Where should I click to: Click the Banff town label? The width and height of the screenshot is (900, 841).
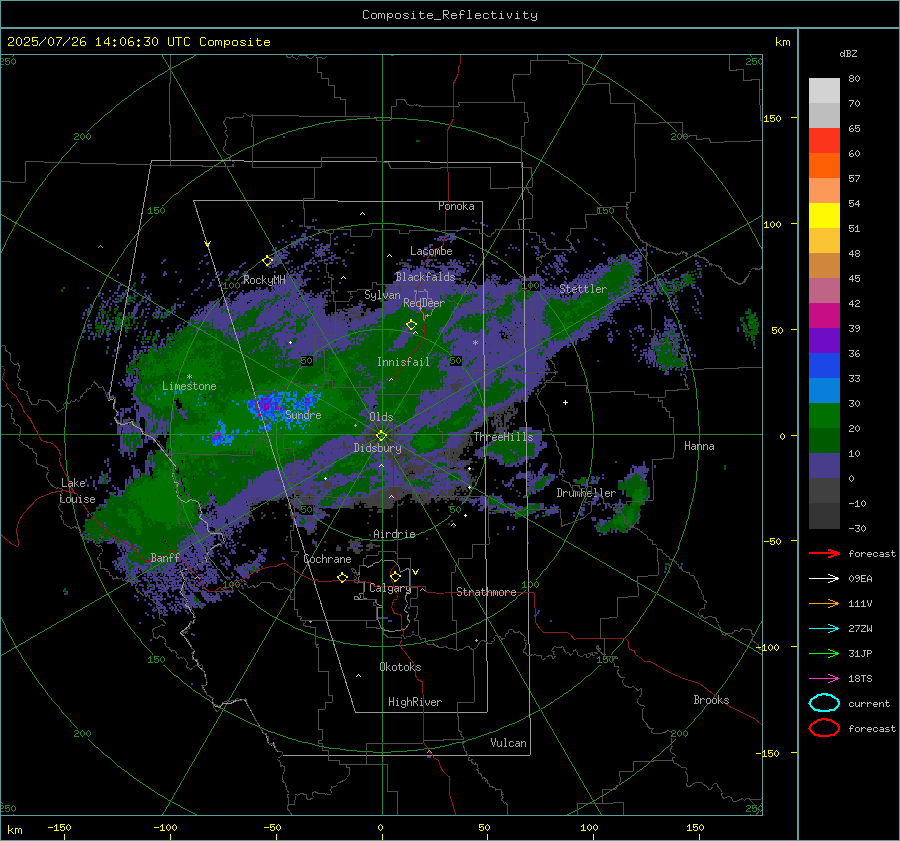[165, 557]
